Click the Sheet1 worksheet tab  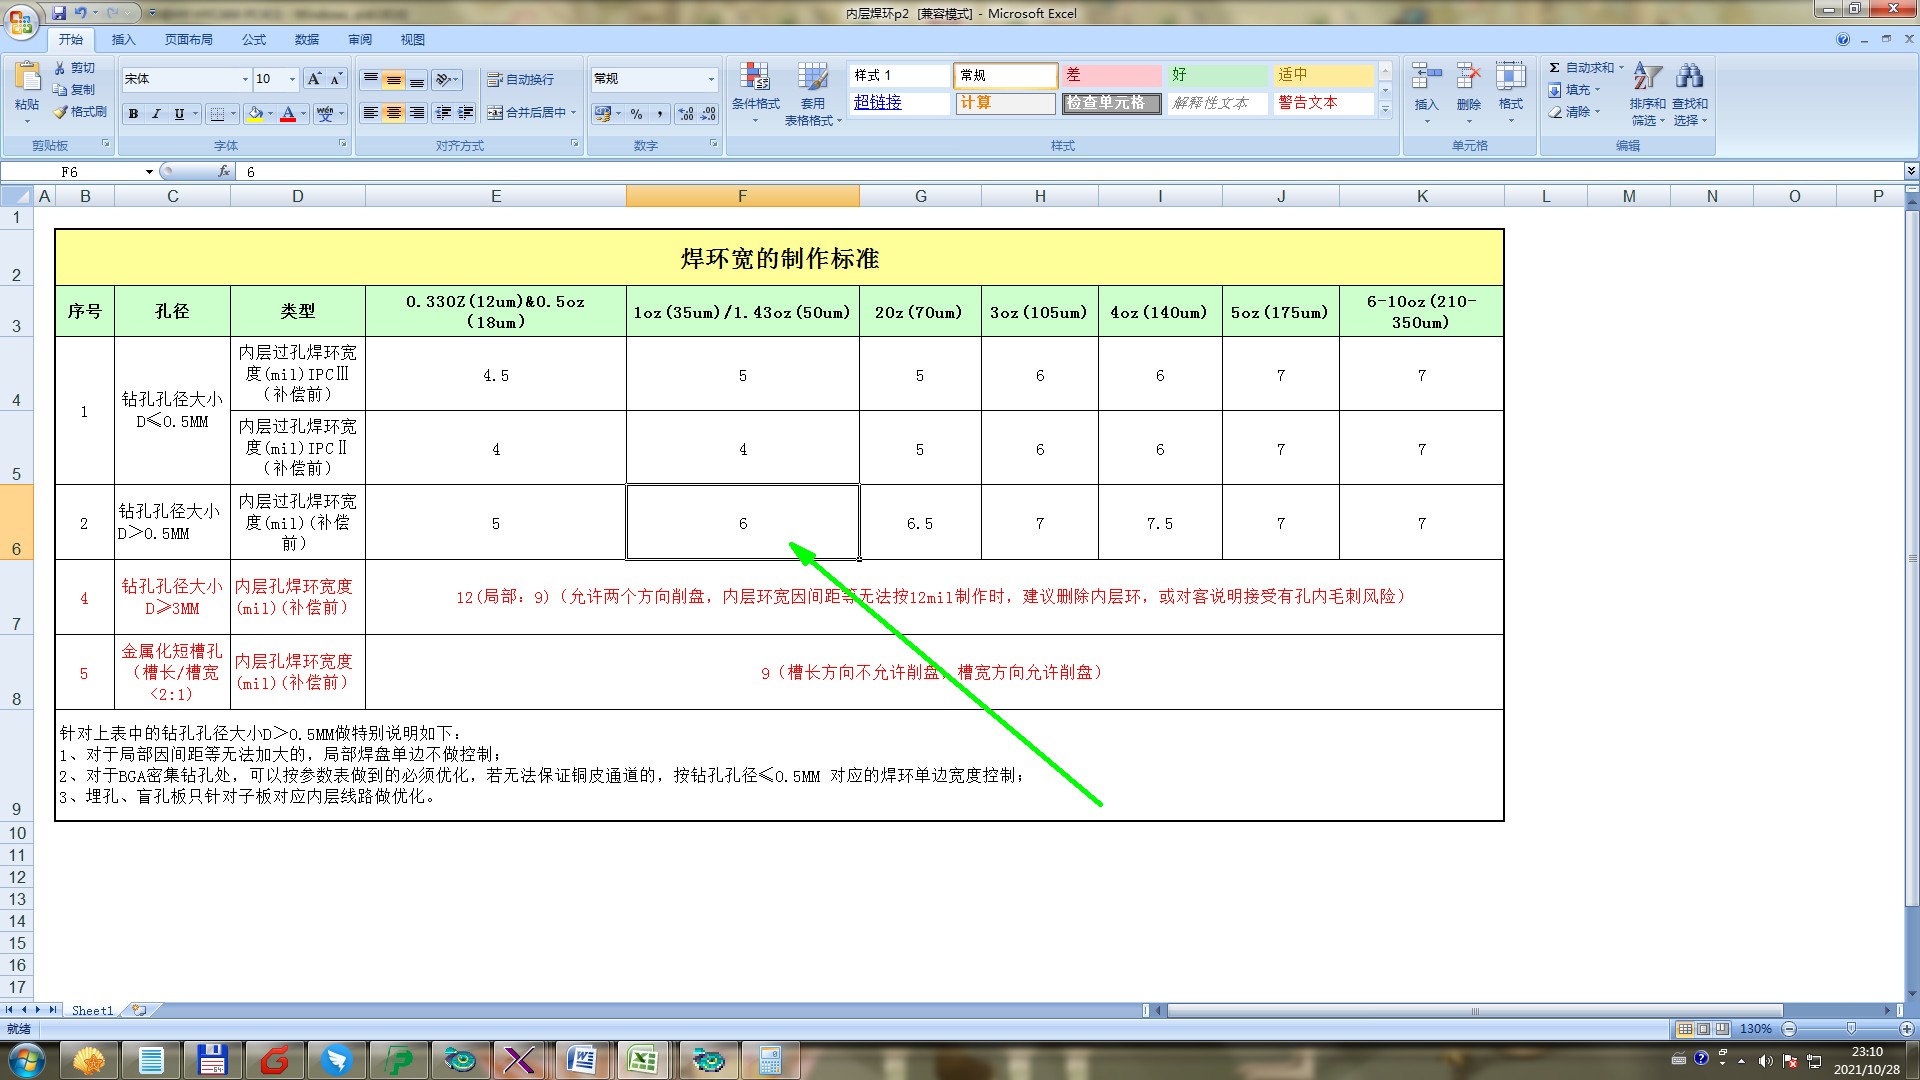tap(92, 1010)
